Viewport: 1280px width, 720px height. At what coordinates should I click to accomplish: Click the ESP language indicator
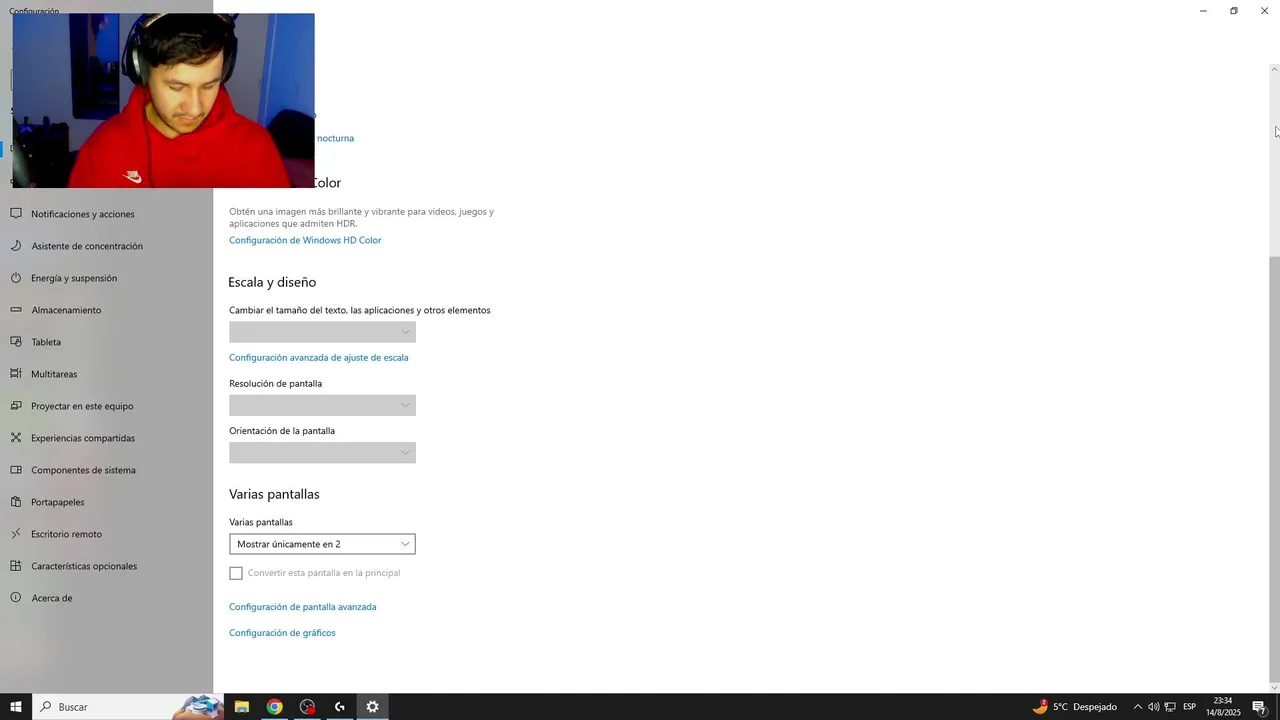pos(1190,707)
